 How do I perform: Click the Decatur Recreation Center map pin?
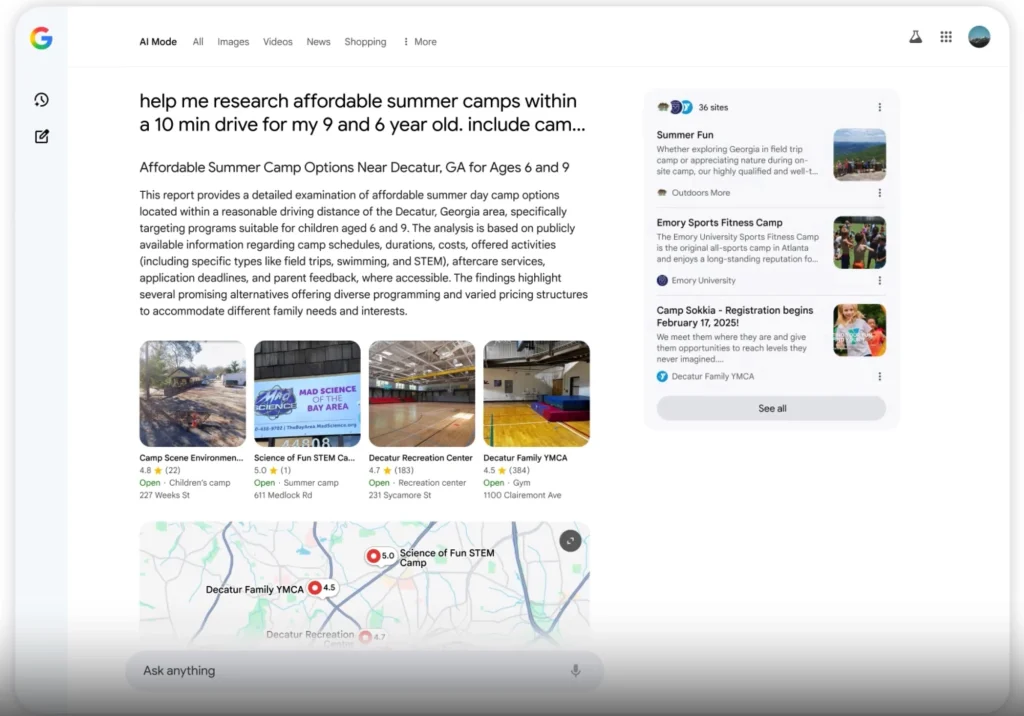pyautogui.click(x=366, y=636)
